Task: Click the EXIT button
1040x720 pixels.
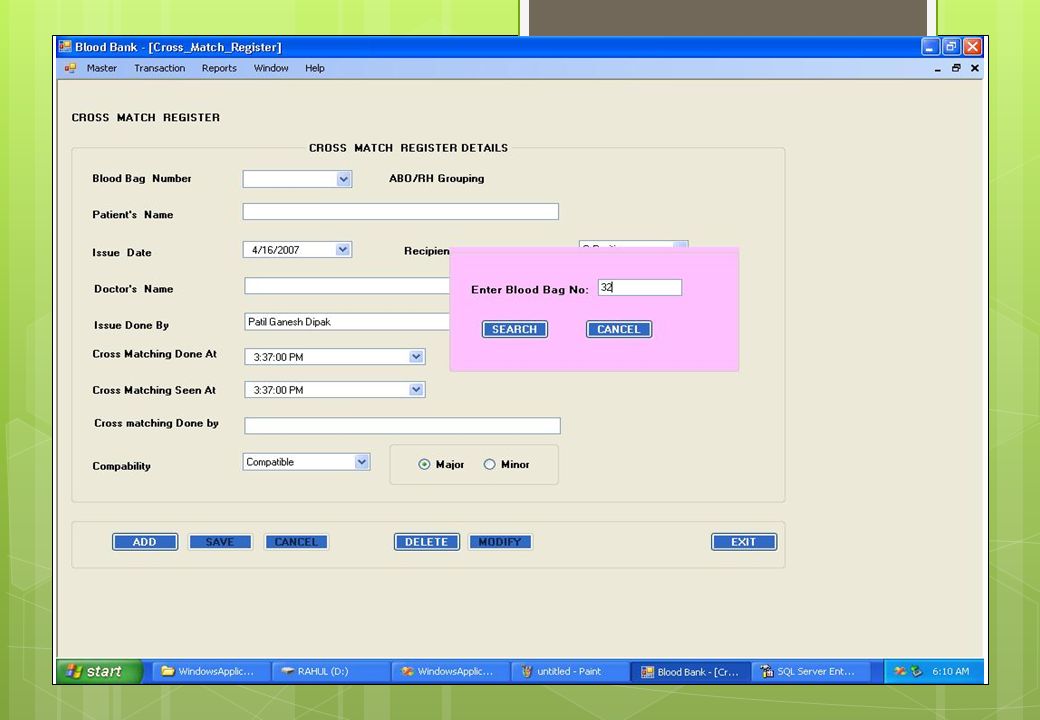Action: [744, 542]
